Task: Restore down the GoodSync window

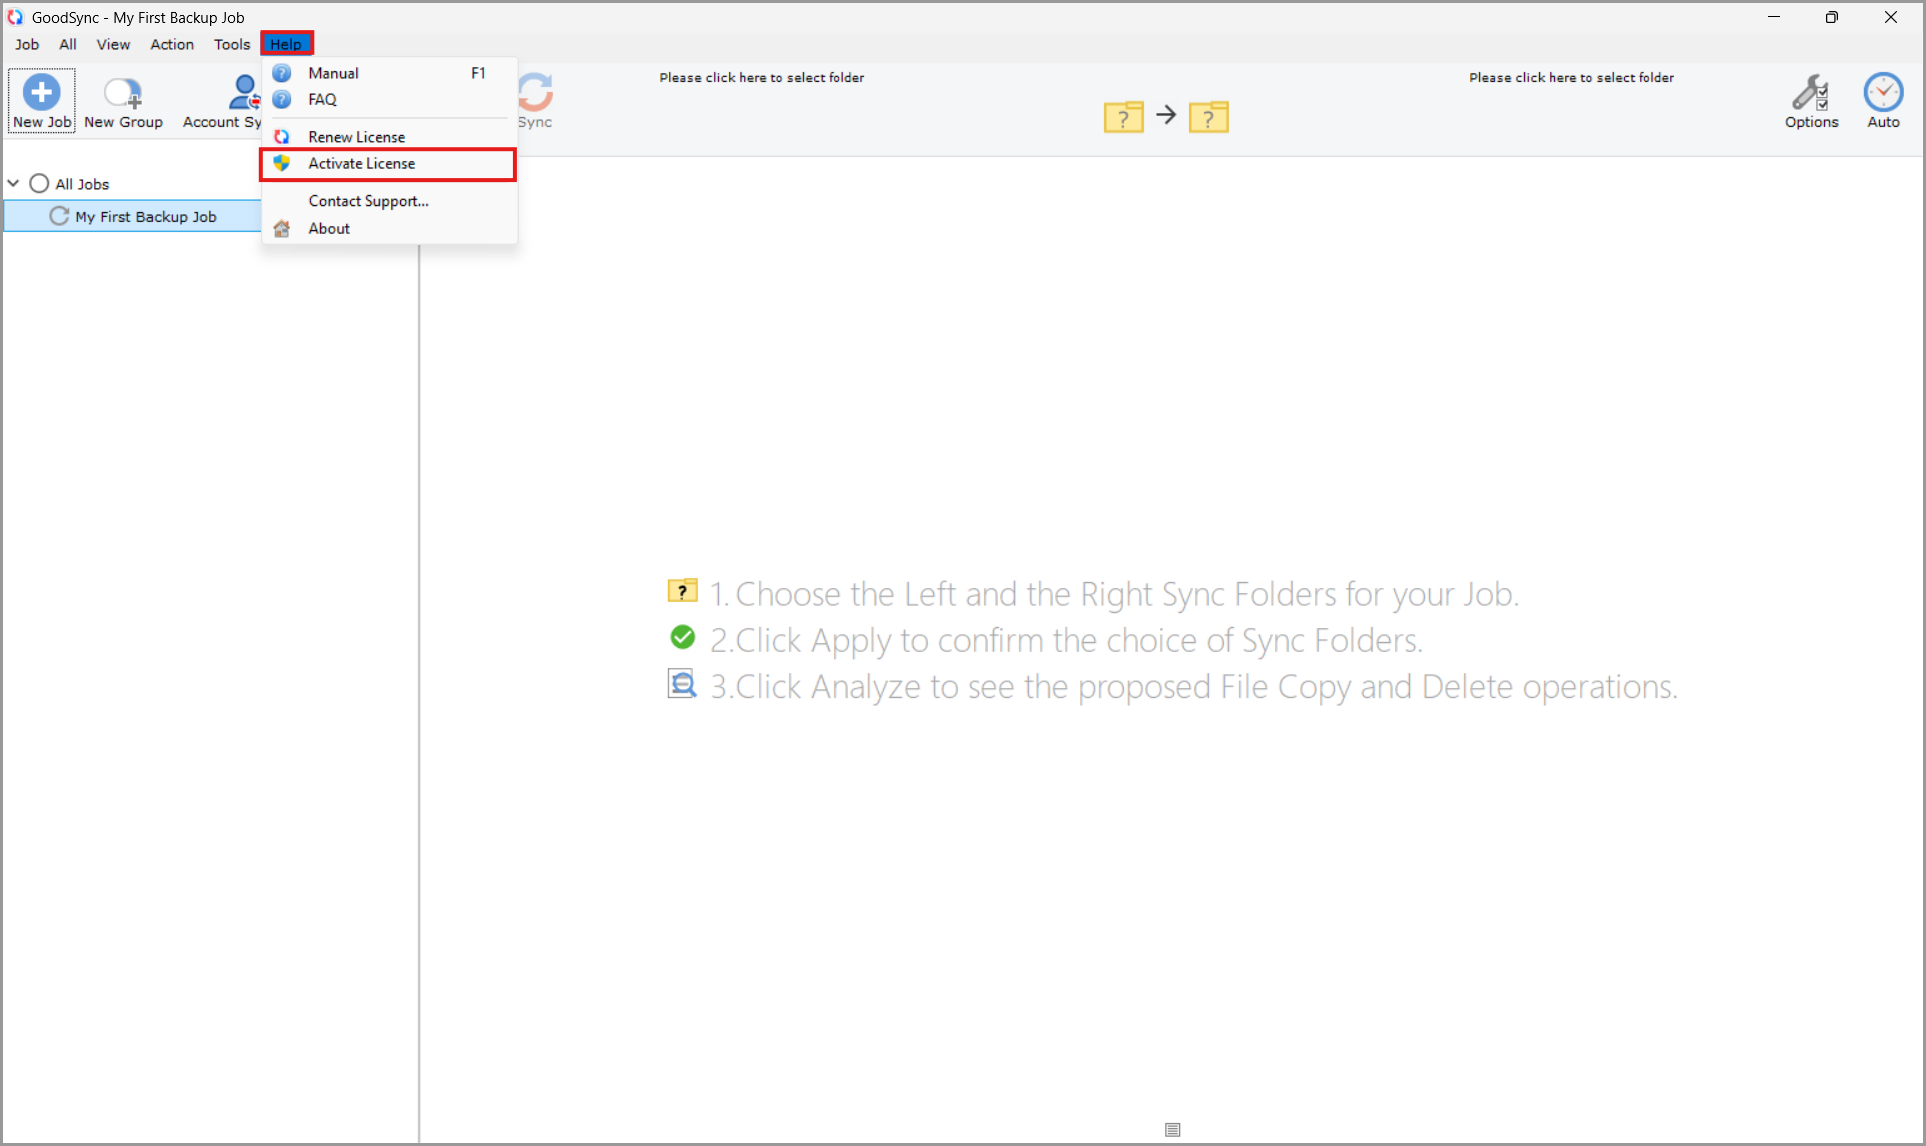Action: [1832, 17]
